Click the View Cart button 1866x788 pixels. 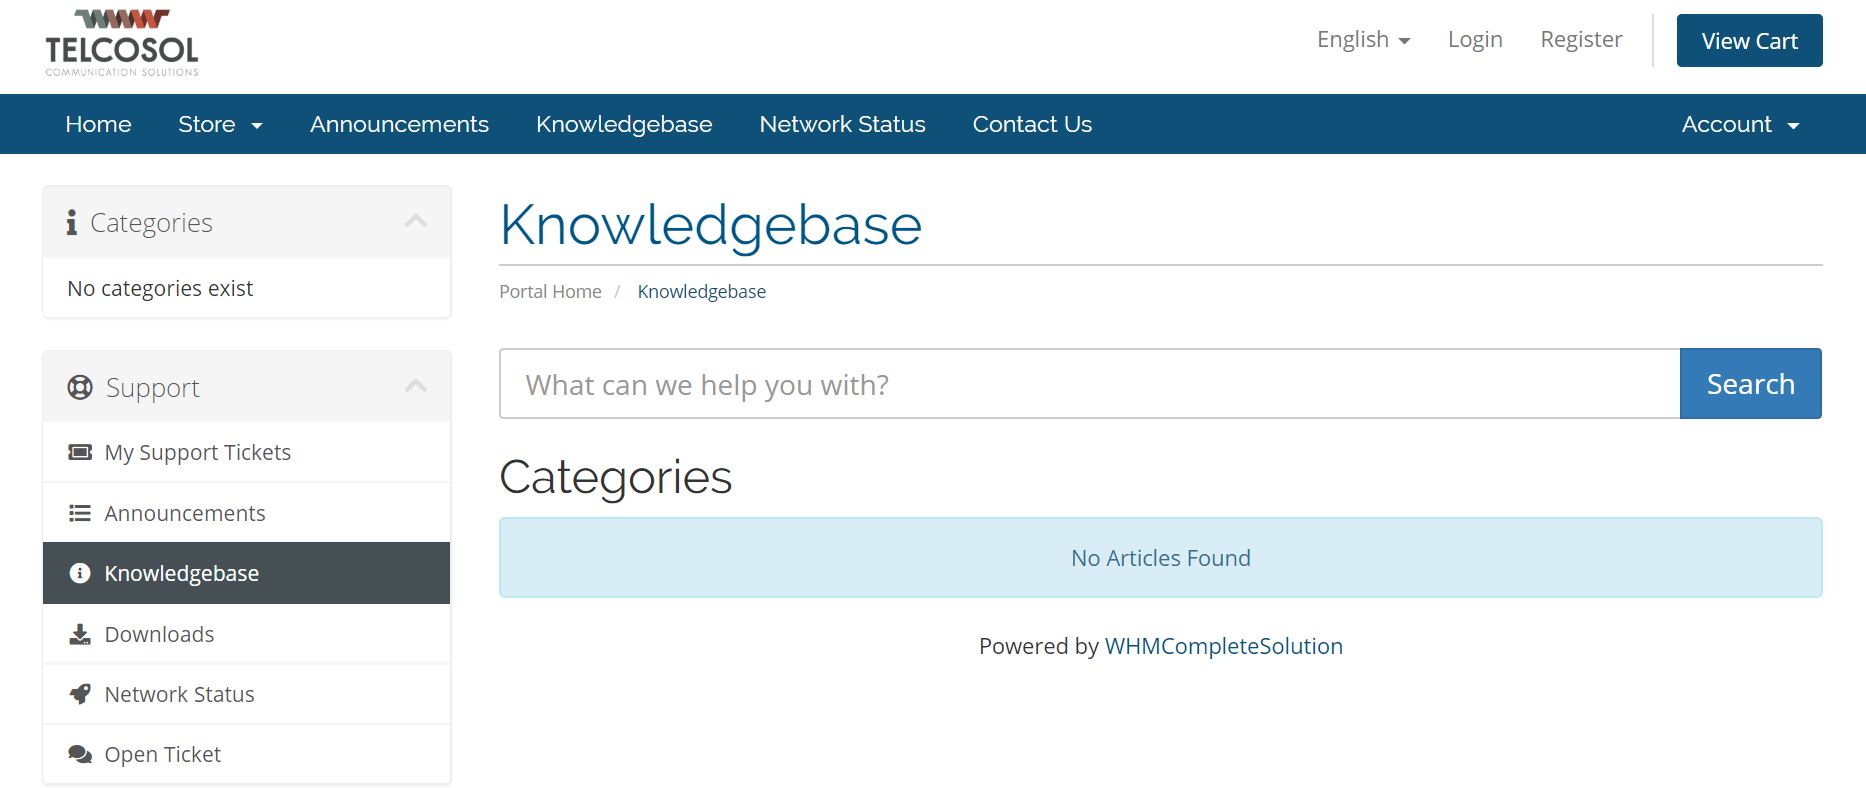(x=1750, y=41)
